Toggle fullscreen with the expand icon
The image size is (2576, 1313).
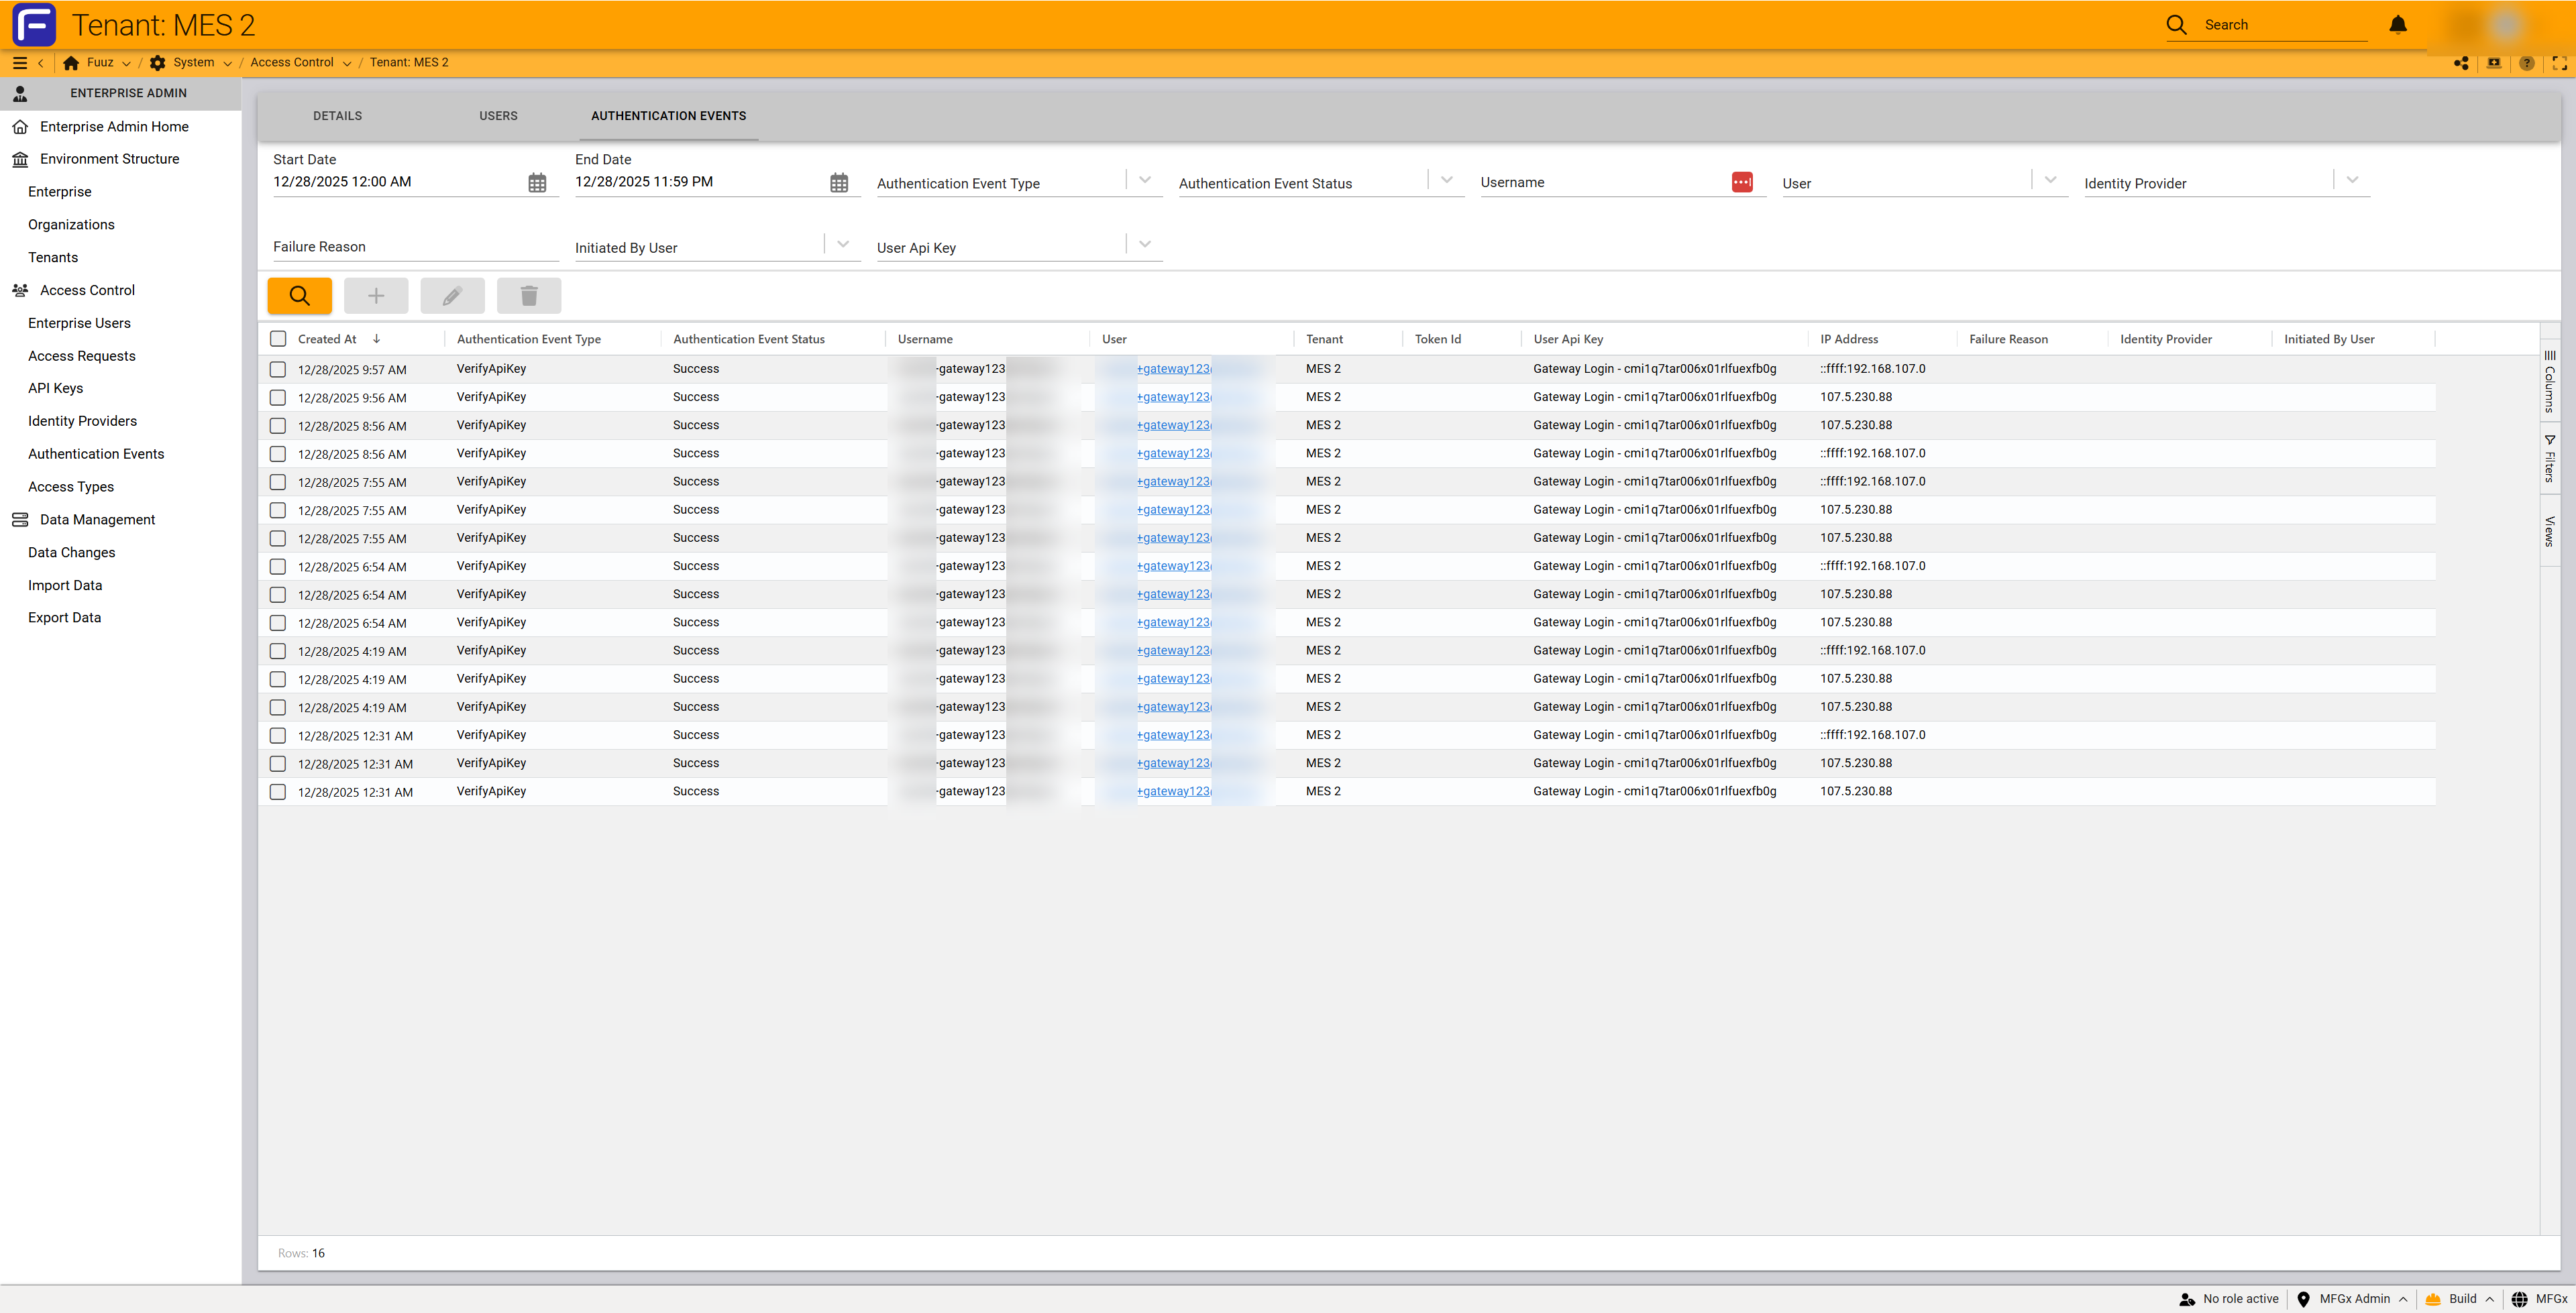point(2559,63)
